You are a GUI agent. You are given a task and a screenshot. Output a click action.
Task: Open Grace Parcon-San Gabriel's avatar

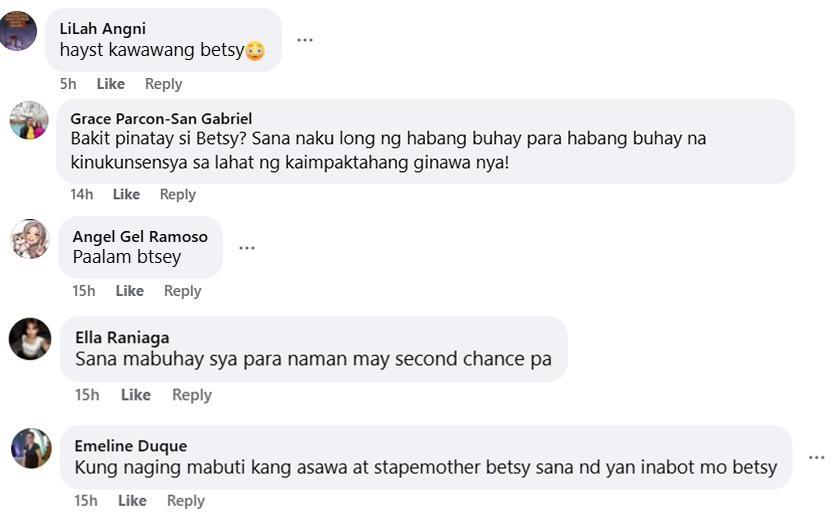[29, 120]
